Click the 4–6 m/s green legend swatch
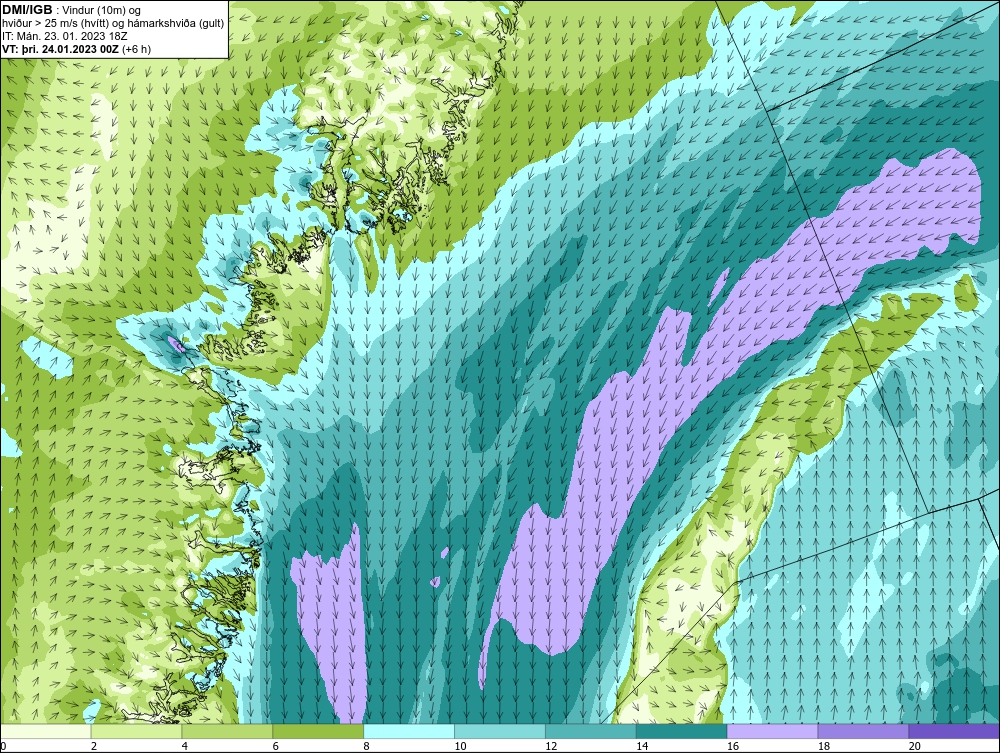This screenshot has width=1000, height=753. click(x=227, y=731)
